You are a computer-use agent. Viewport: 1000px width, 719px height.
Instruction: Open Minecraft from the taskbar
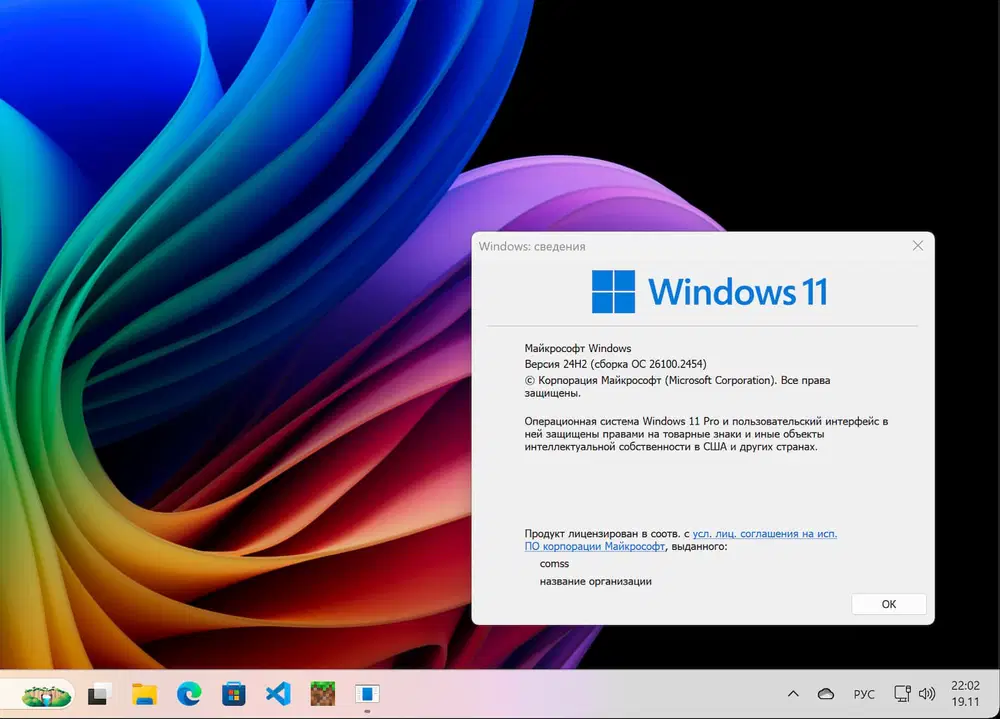click(322, 693)
